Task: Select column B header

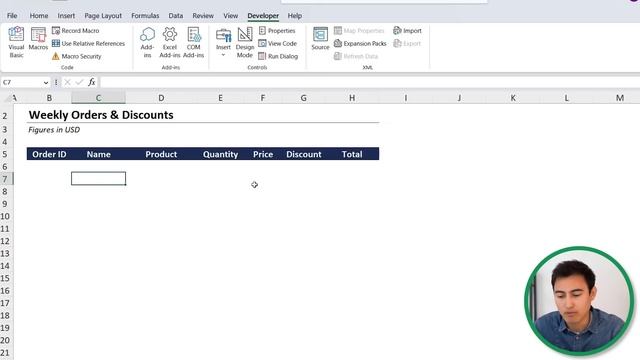Action: 49,98
